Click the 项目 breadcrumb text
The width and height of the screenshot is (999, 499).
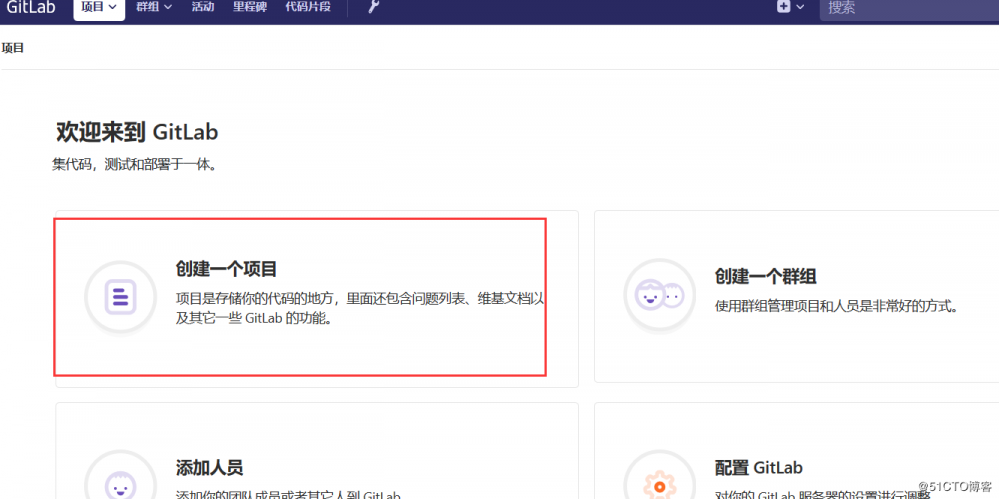click(x=13, y=48)
